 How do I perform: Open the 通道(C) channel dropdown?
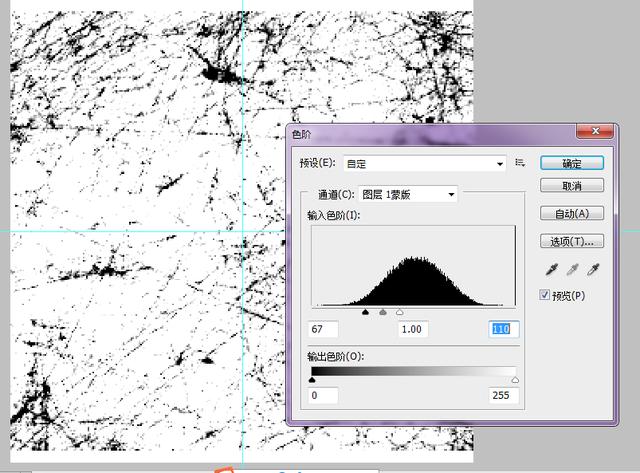click(x=408, y=195)
